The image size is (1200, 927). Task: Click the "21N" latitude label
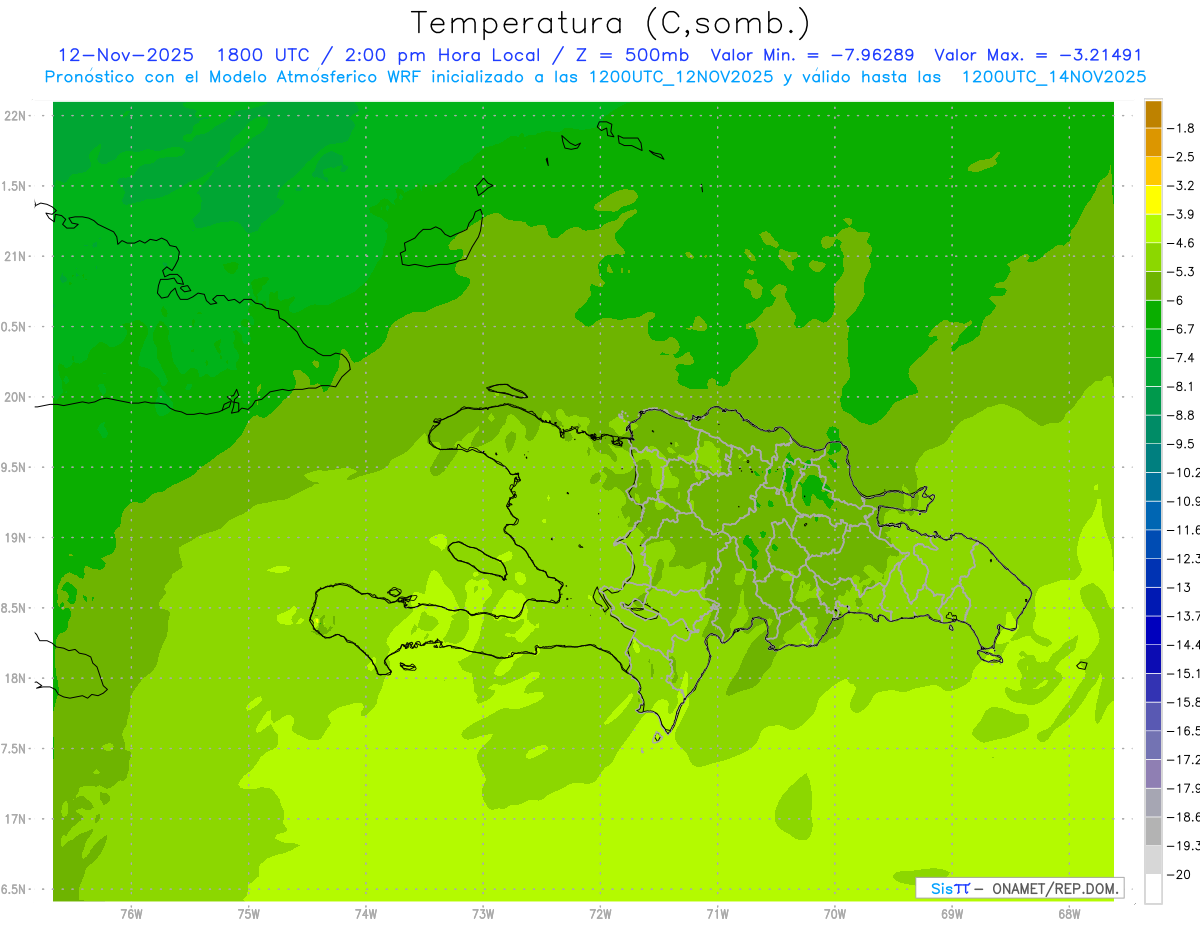[15, 256]
